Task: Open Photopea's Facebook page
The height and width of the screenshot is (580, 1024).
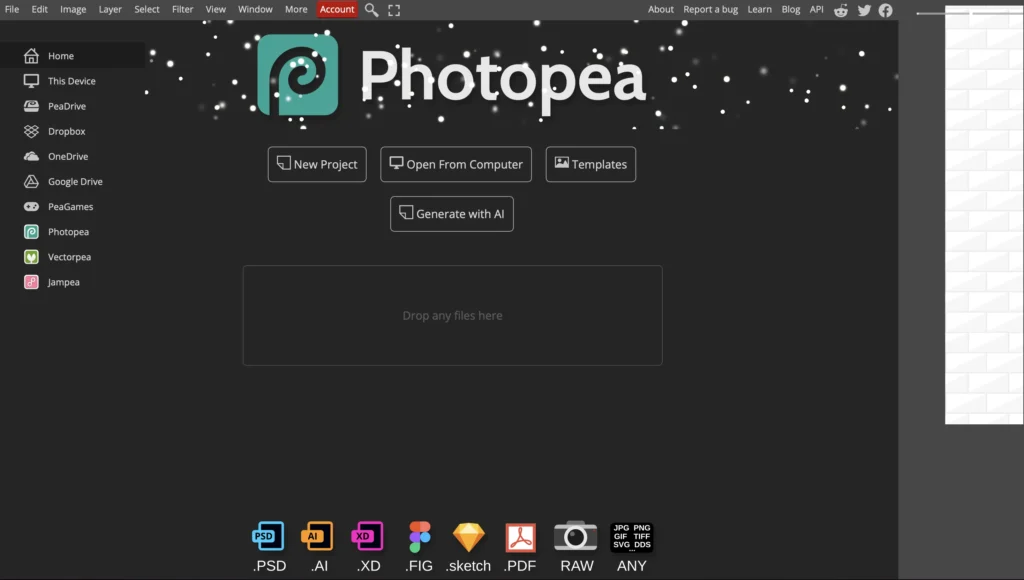Action: [x=886, y=10]
